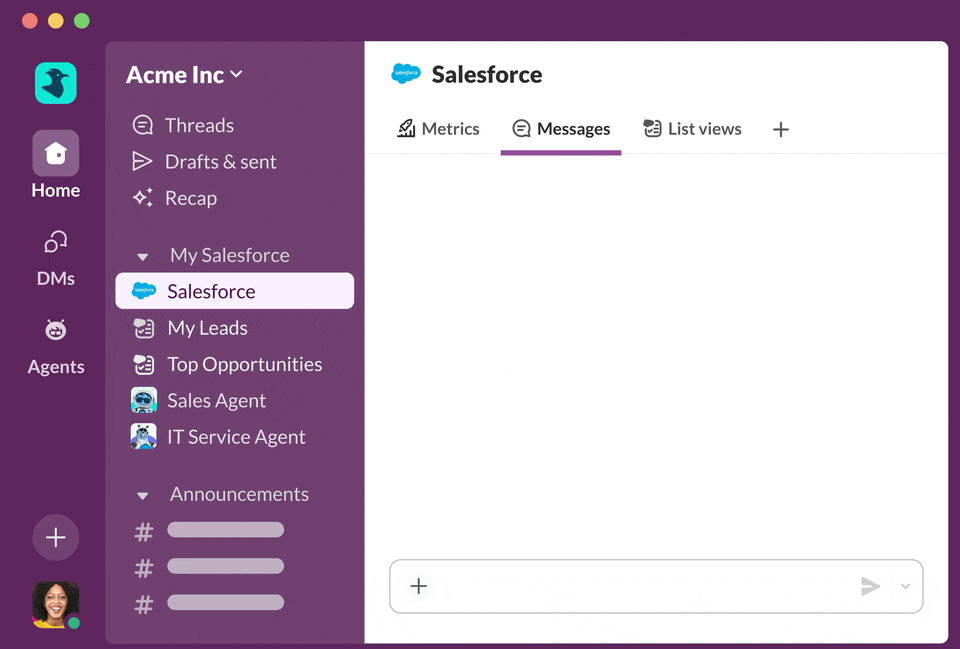Screen dimensions: 960x649
Task: Open the Recap view
Action: point(190,198)
